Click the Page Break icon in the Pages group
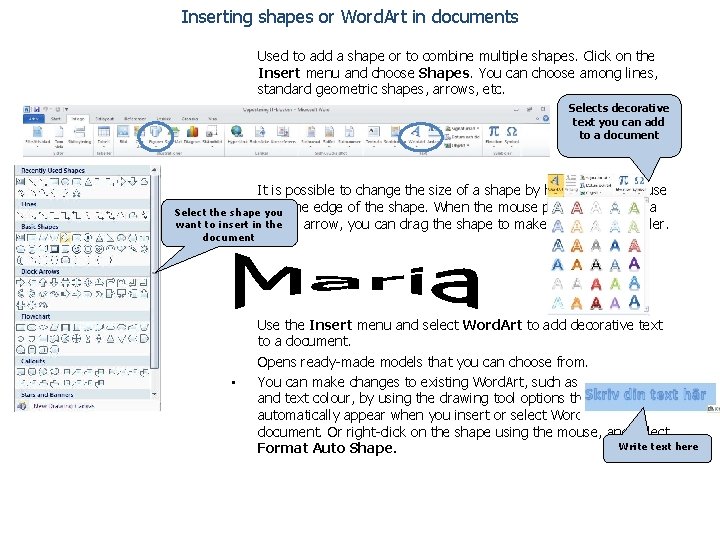The width and height of the screenshot is (720, 540). coord(79,134)
